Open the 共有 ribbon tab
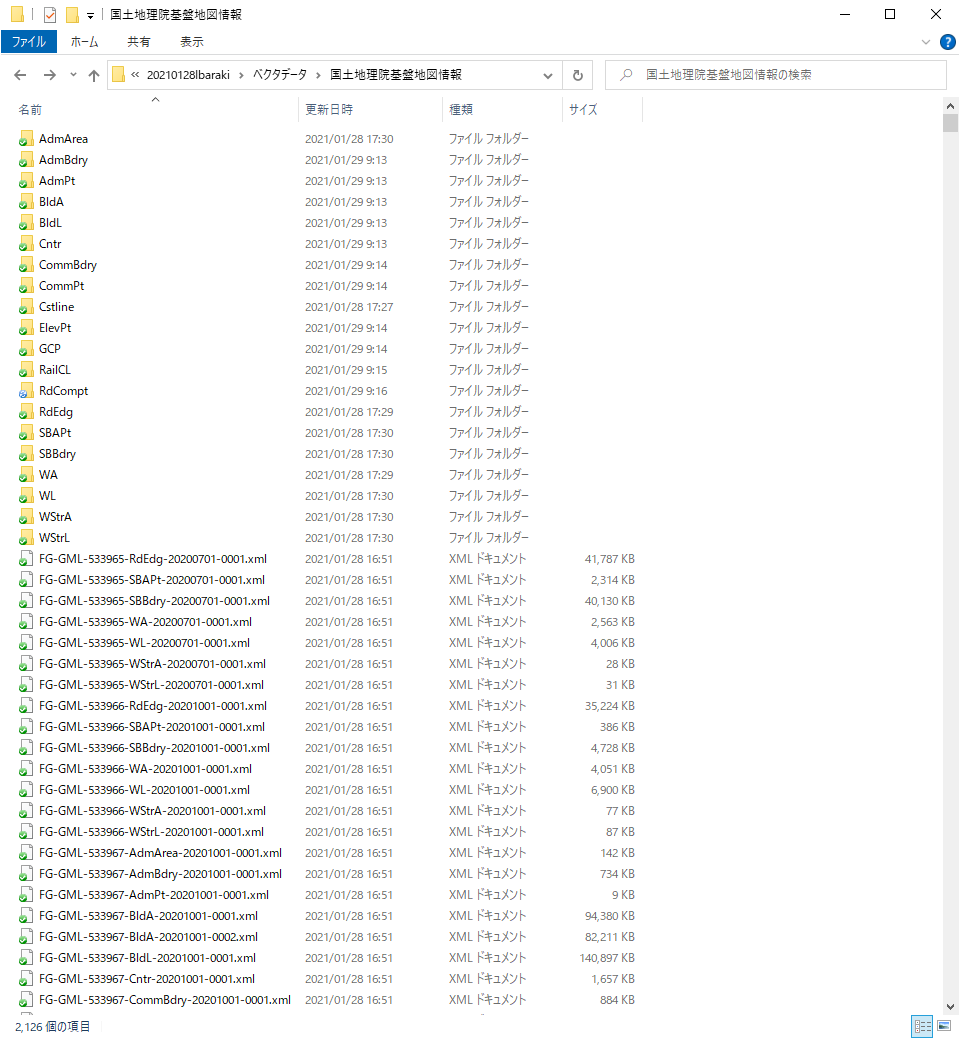Screen dimensions: 960x1038 tap(139, 42)
